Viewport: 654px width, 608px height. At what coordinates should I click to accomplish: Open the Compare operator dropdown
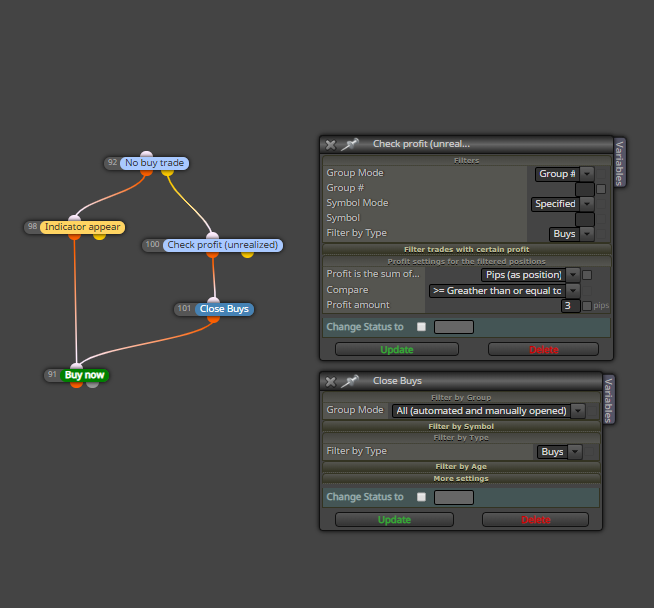pyautogui.click(x=504, y=291)
